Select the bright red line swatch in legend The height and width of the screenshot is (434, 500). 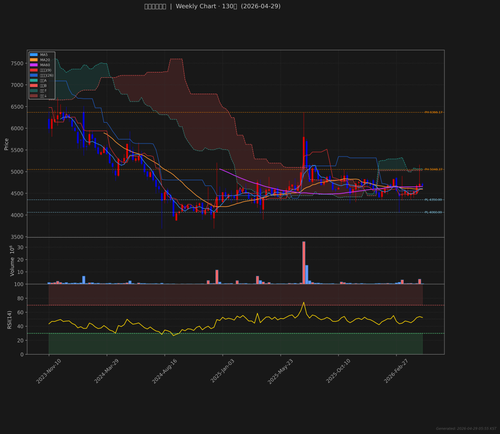point(34,70)
